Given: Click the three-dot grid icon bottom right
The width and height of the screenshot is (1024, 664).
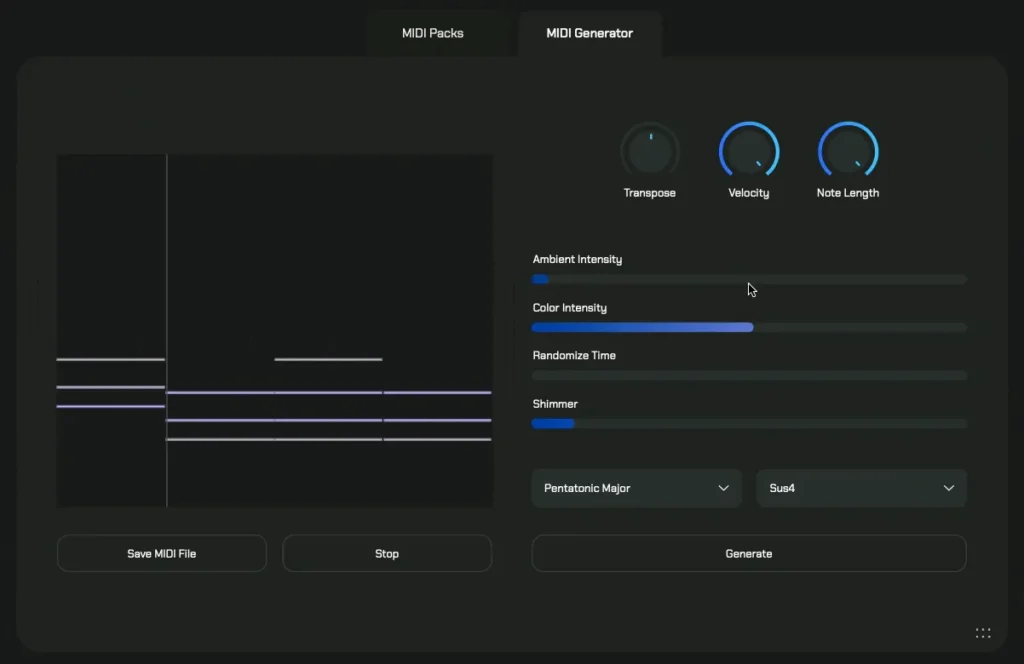Looking at the screenshot, I should [983, 633].
